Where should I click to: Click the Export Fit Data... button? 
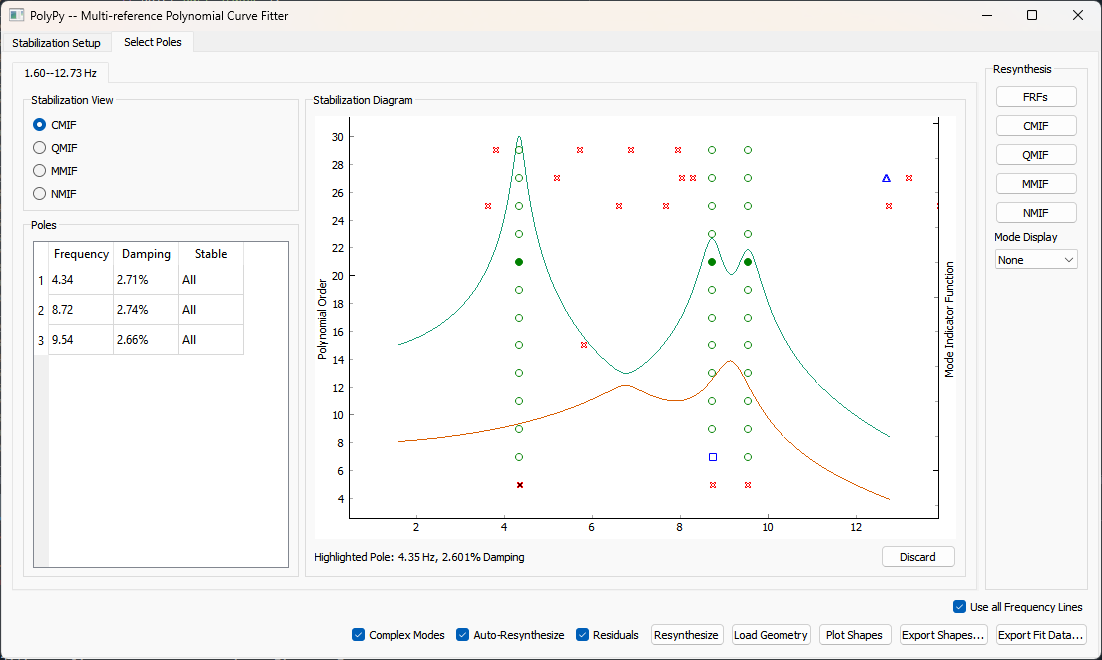1041,635
